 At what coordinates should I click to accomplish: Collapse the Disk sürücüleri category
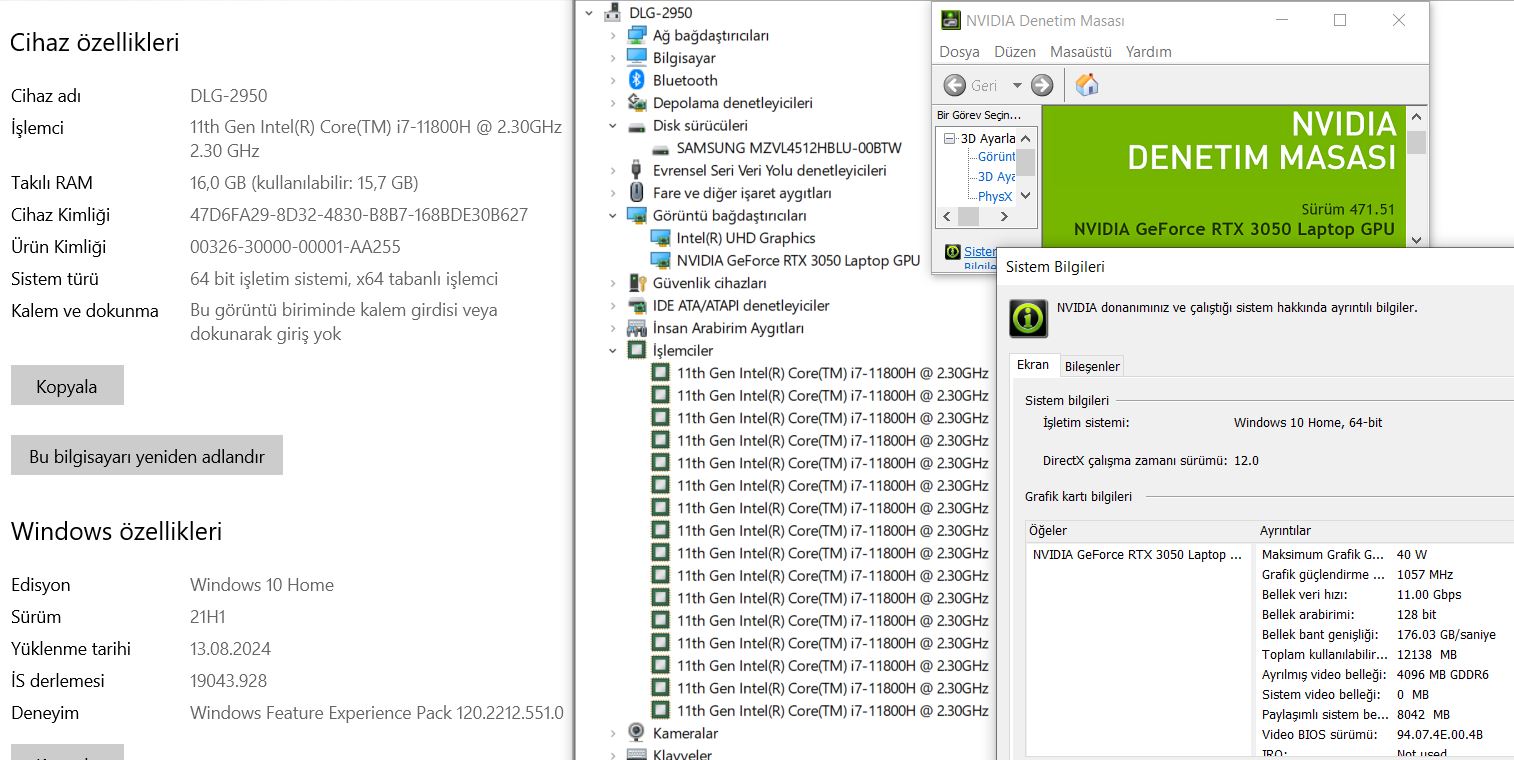pyautogui.click(x=613, y=126)
